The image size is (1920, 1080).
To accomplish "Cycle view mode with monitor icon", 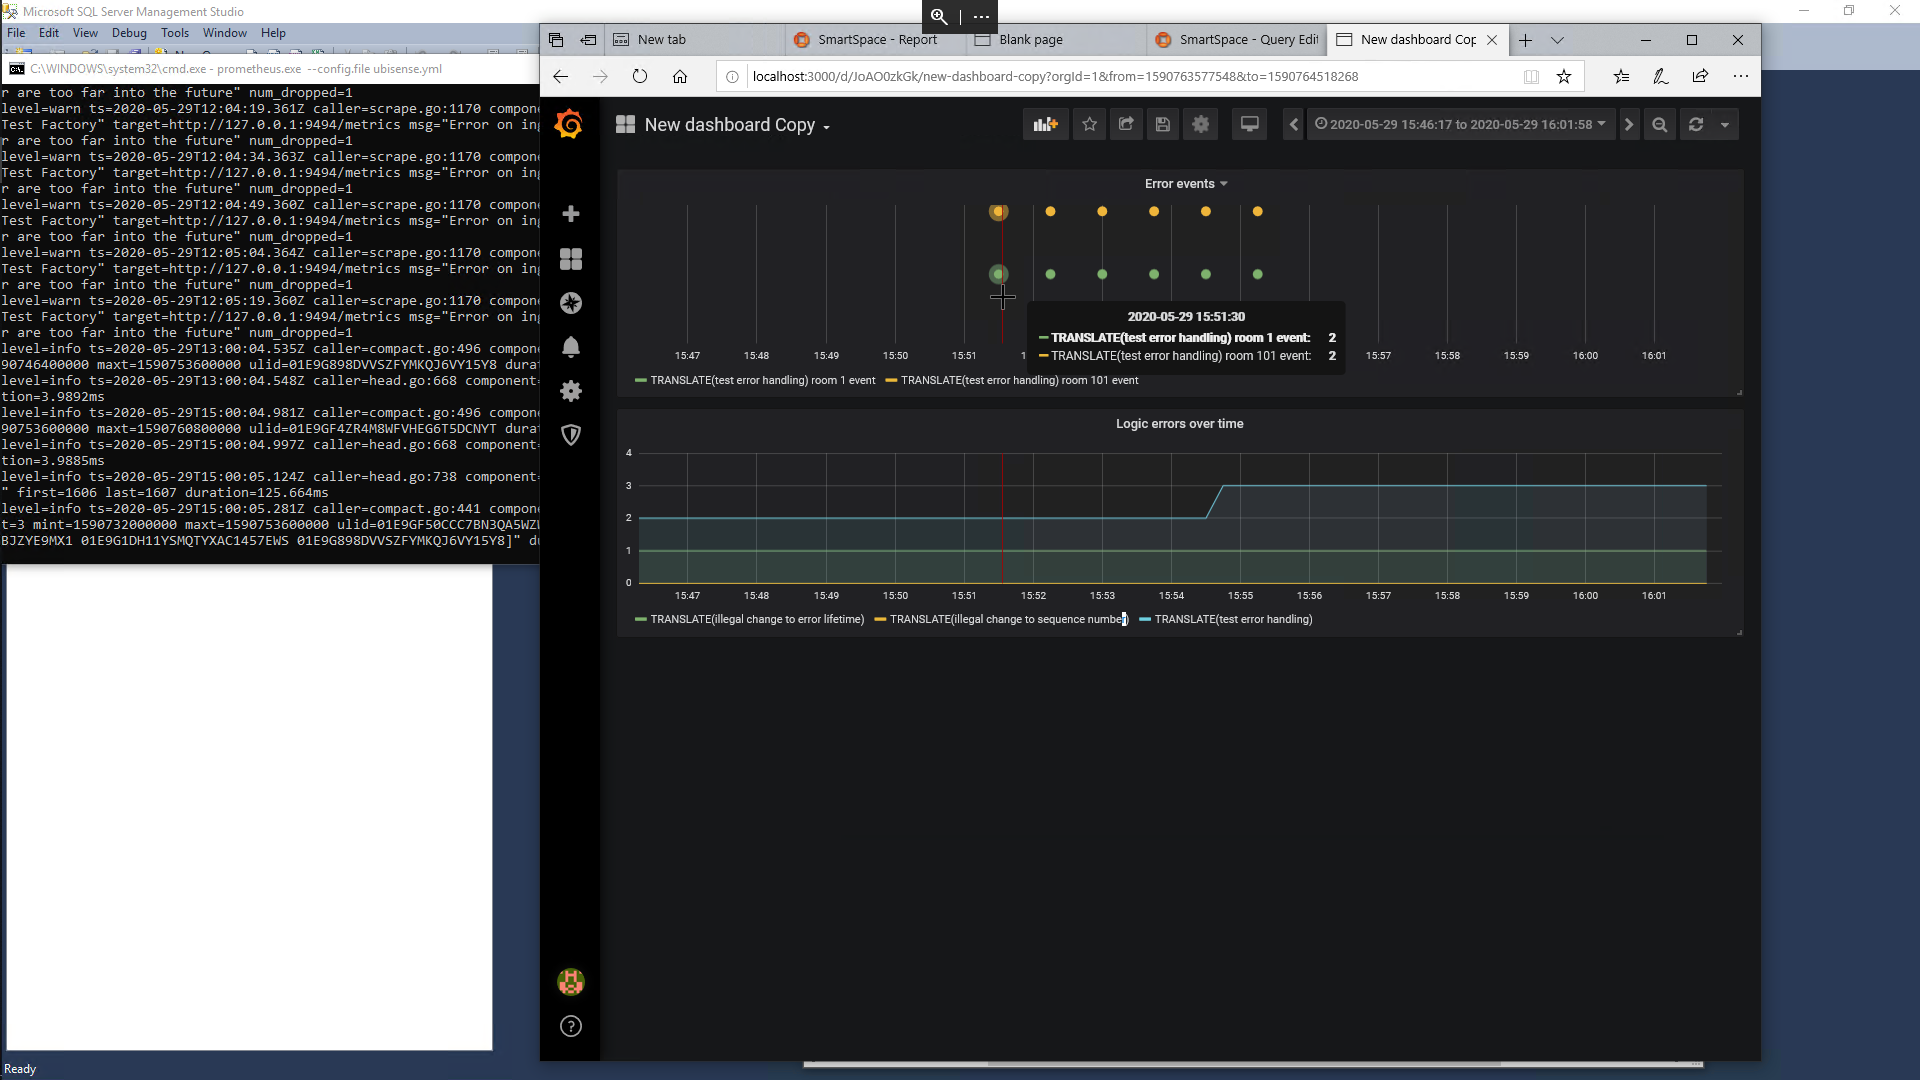I will pos(1250,124).
